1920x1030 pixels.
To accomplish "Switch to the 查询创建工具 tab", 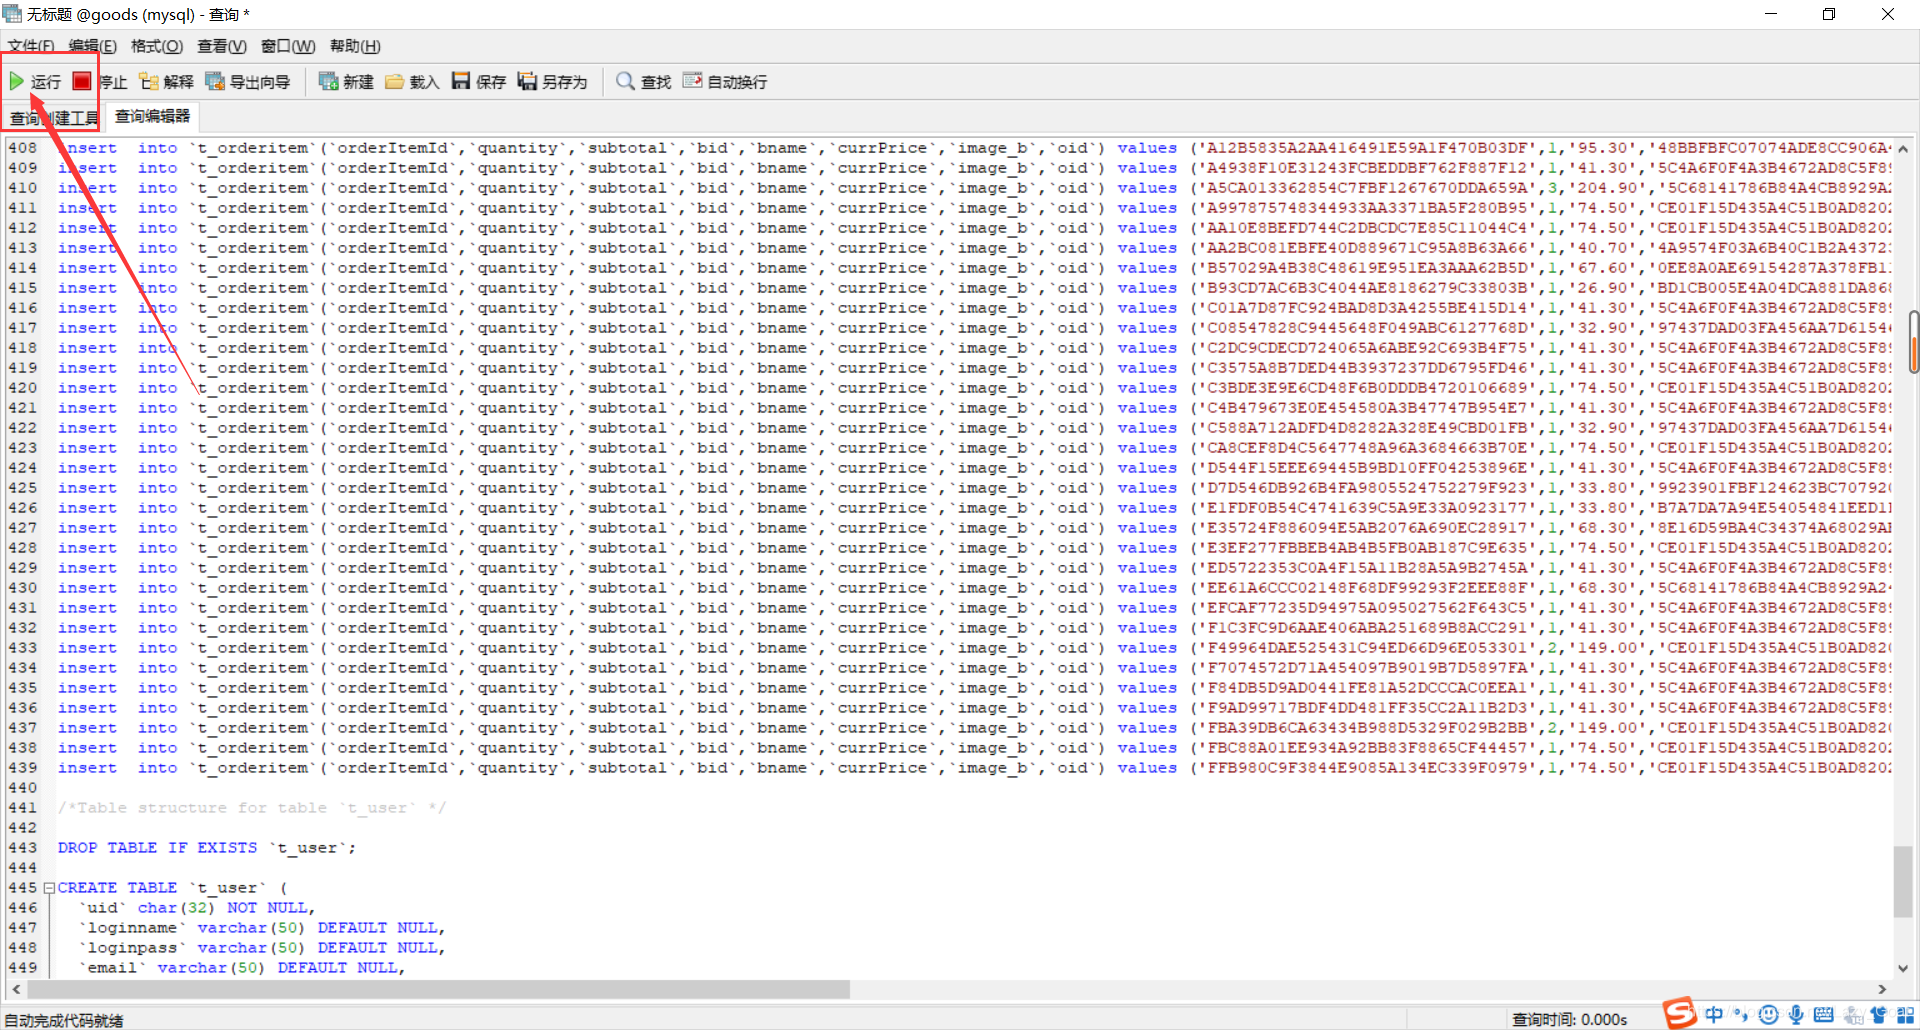I will click(54, 117).
